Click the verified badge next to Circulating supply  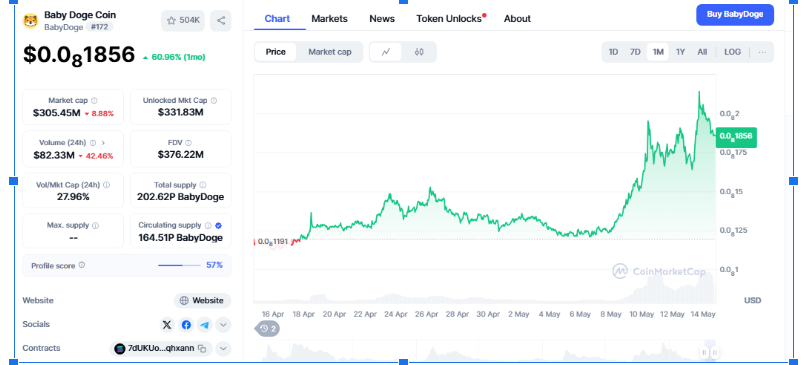pos(218,225)
